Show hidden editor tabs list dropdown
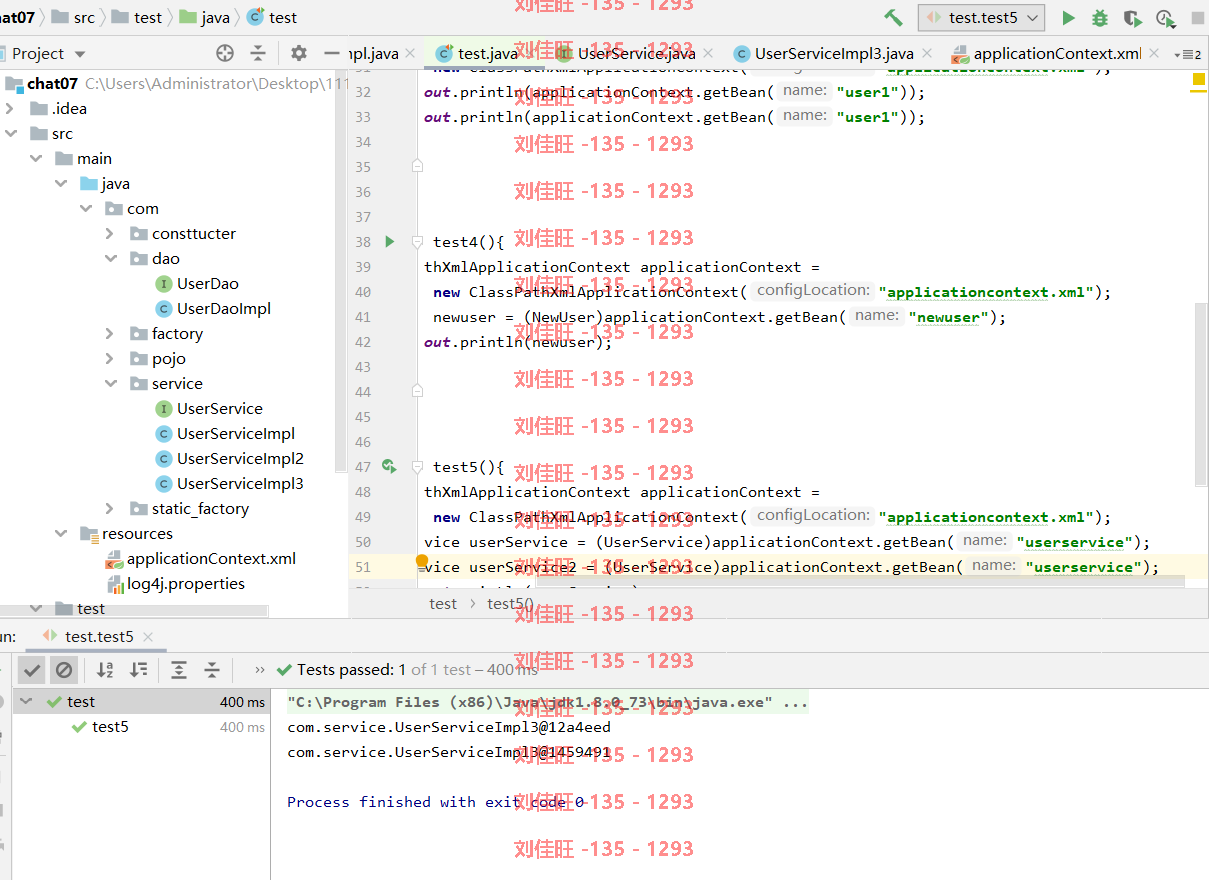The image size is (1209, 880). click(x=1188, y=55)
